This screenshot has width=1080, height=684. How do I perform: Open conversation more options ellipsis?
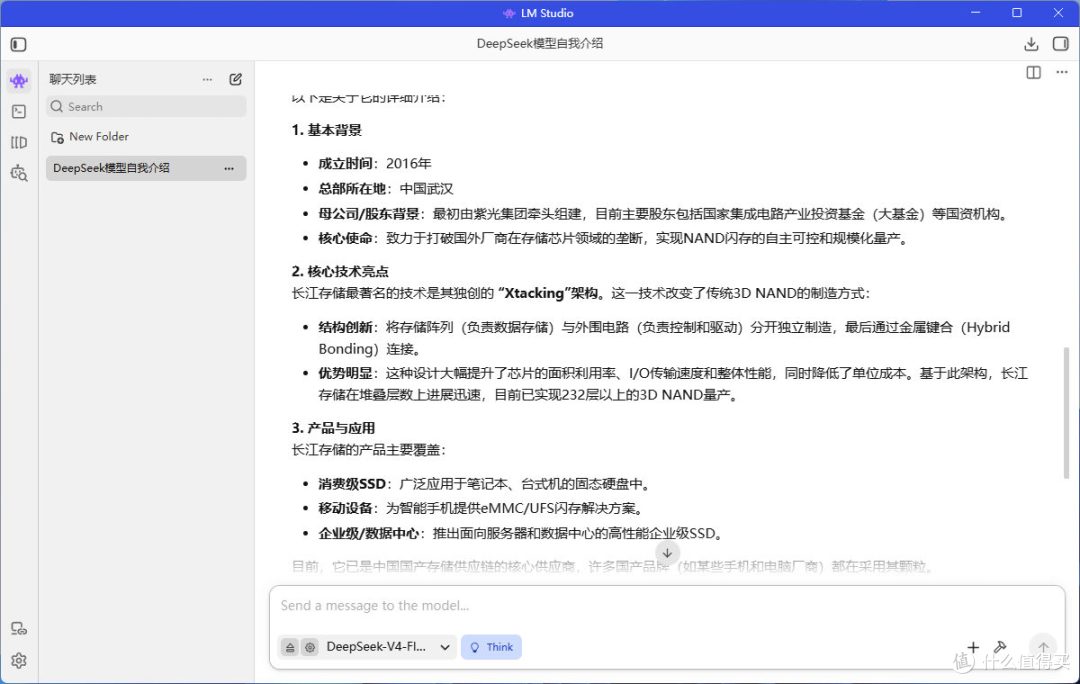[x=1062, y=72]
